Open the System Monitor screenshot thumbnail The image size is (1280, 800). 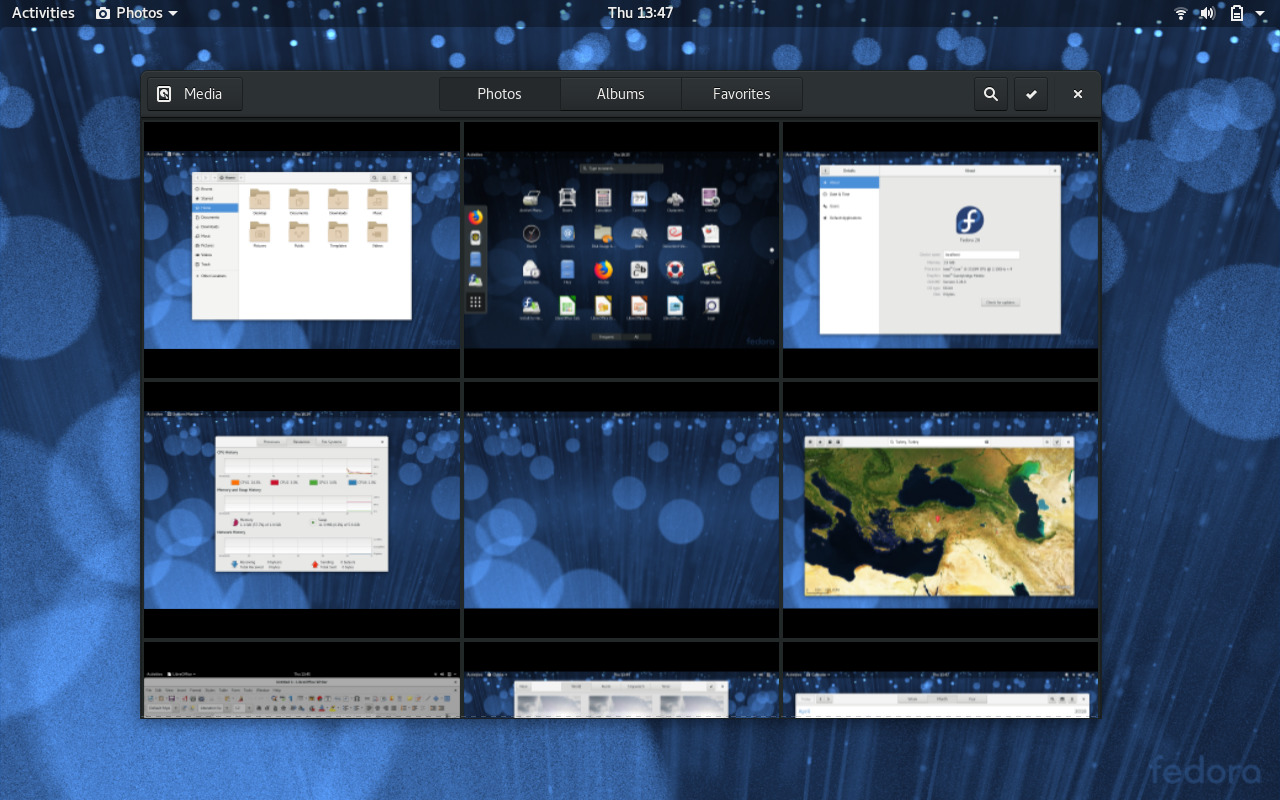point(302,510)
